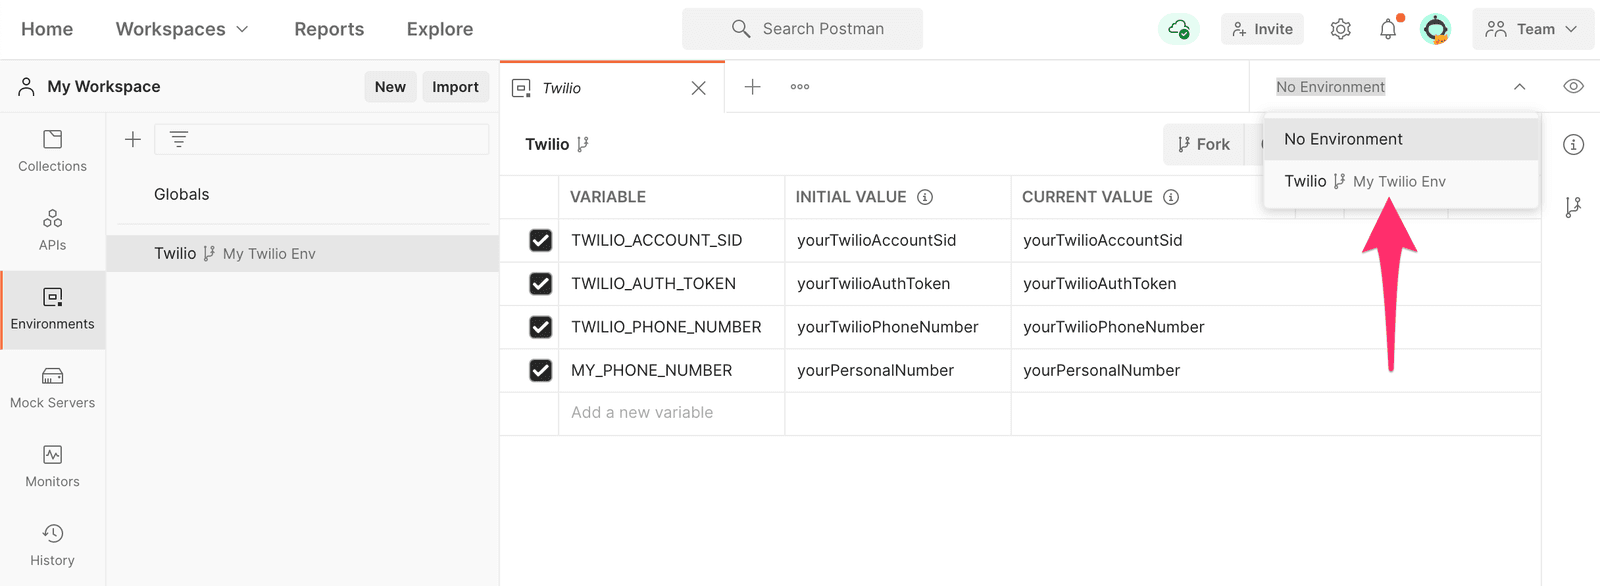Viewport: 1600px width, 586px height.
Task: Click the environment quick look eye icon
Action: pyautogui.click(x=1573, y=87)
